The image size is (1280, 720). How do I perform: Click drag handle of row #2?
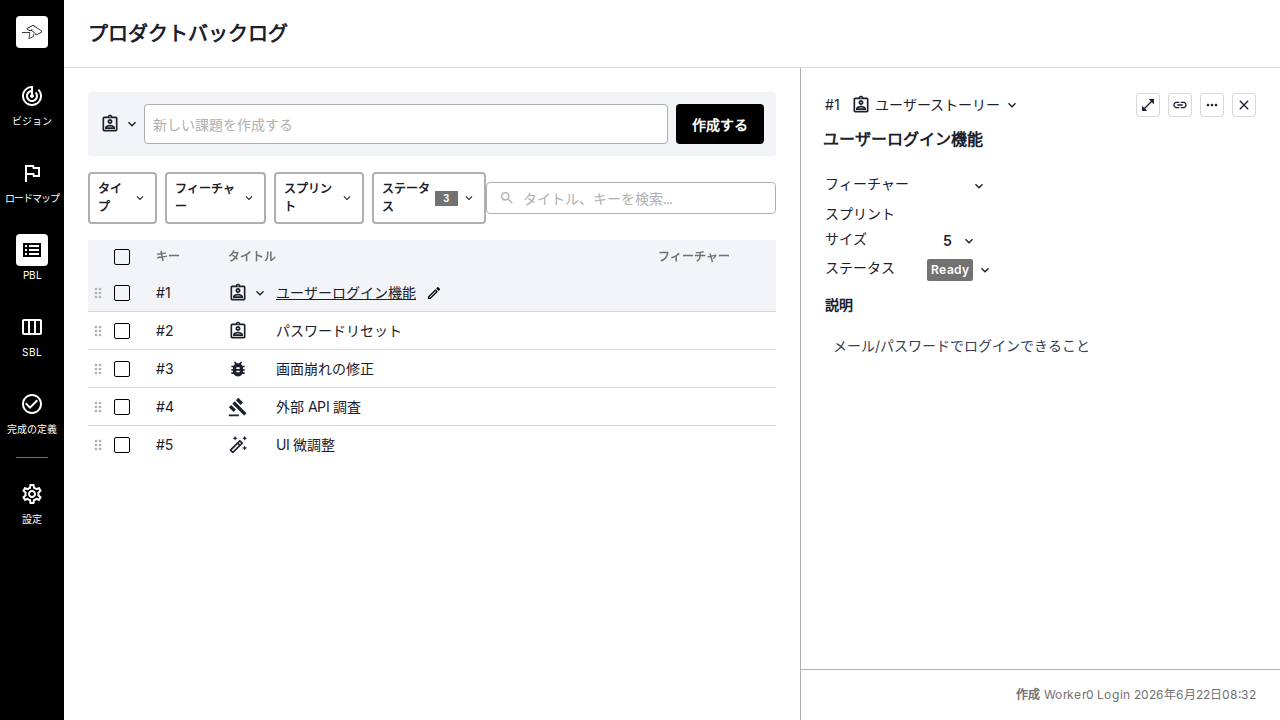coord(98,331)
